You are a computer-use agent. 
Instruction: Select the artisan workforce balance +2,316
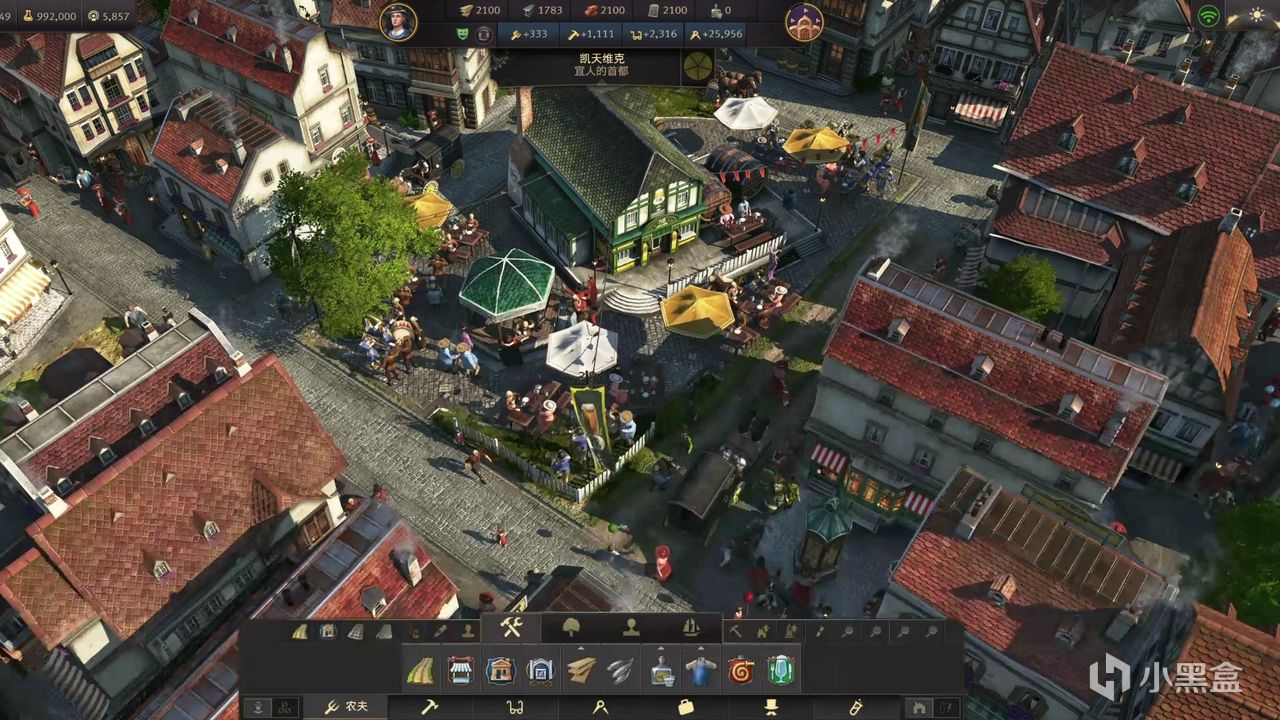coord(653,34)
